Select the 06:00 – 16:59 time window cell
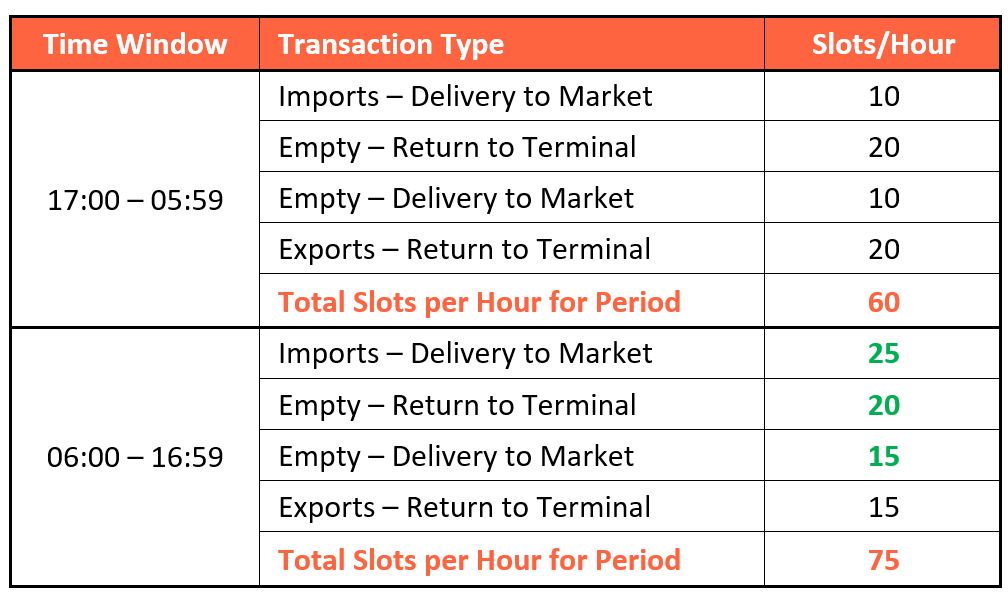The image size is (1008, 598). [135, 457]
